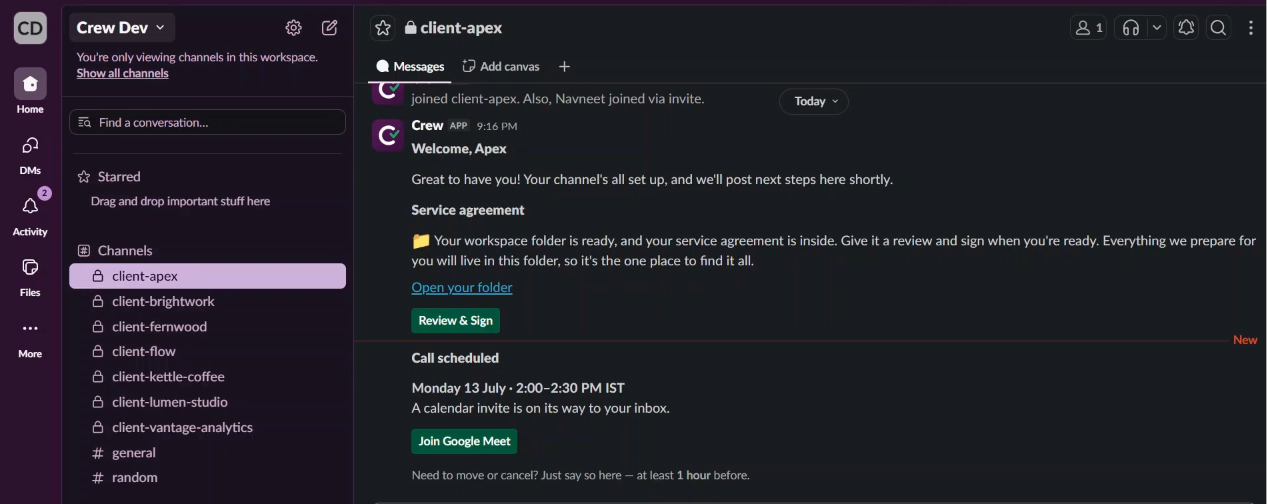Start a huddle with headphones icon
The width and height of the screenshot is (1267, 504).
click(1131, 28)
